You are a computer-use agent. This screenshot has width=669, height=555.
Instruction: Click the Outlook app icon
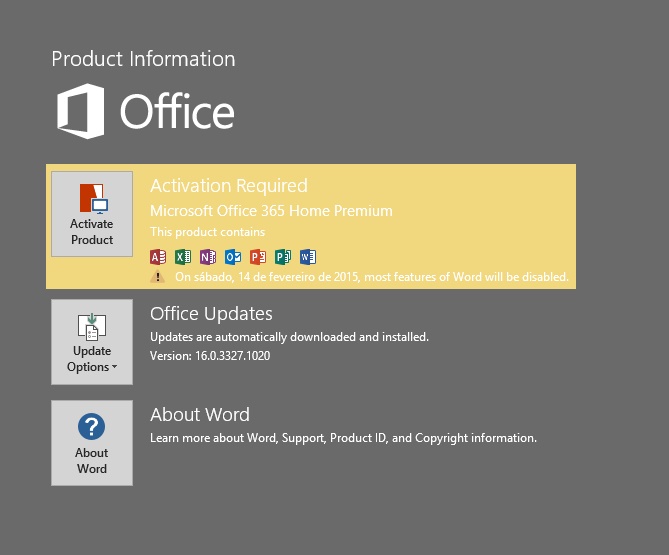(x=233, y=257)
